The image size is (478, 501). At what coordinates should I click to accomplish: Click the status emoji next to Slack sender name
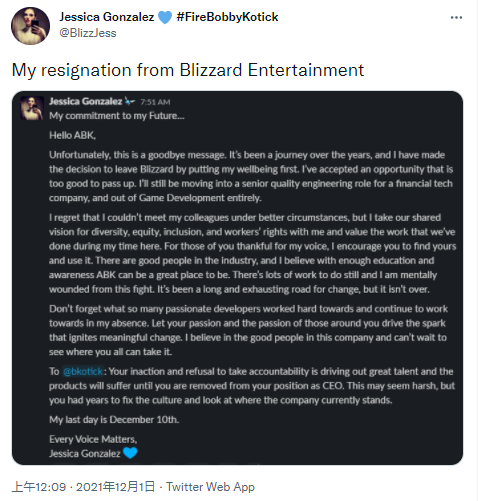130,101
